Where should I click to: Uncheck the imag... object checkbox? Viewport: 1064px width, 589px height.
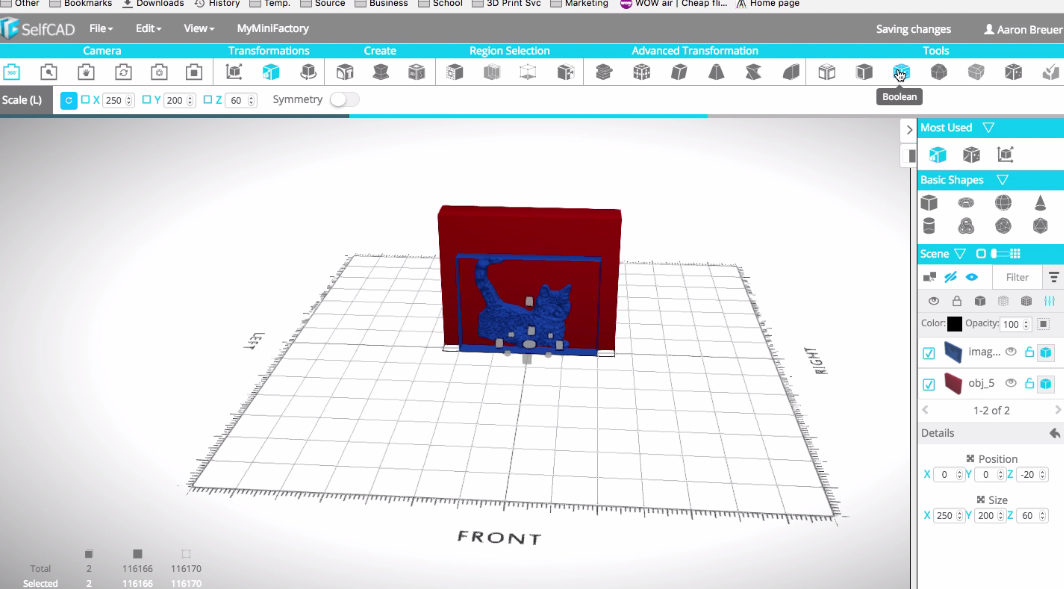[929, 353]
